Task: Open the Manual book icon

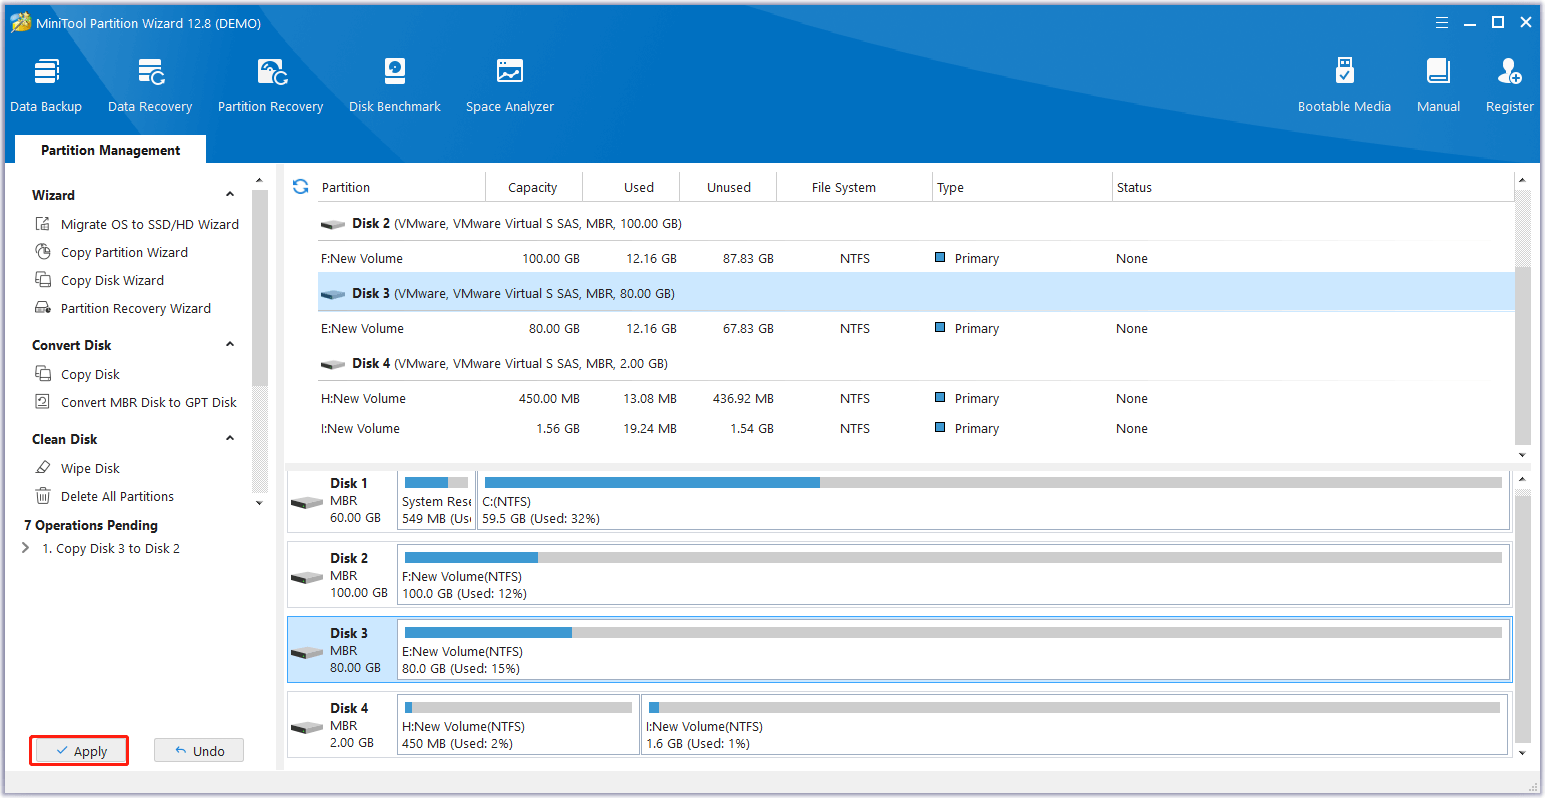Action: (x=1438, y=72)
